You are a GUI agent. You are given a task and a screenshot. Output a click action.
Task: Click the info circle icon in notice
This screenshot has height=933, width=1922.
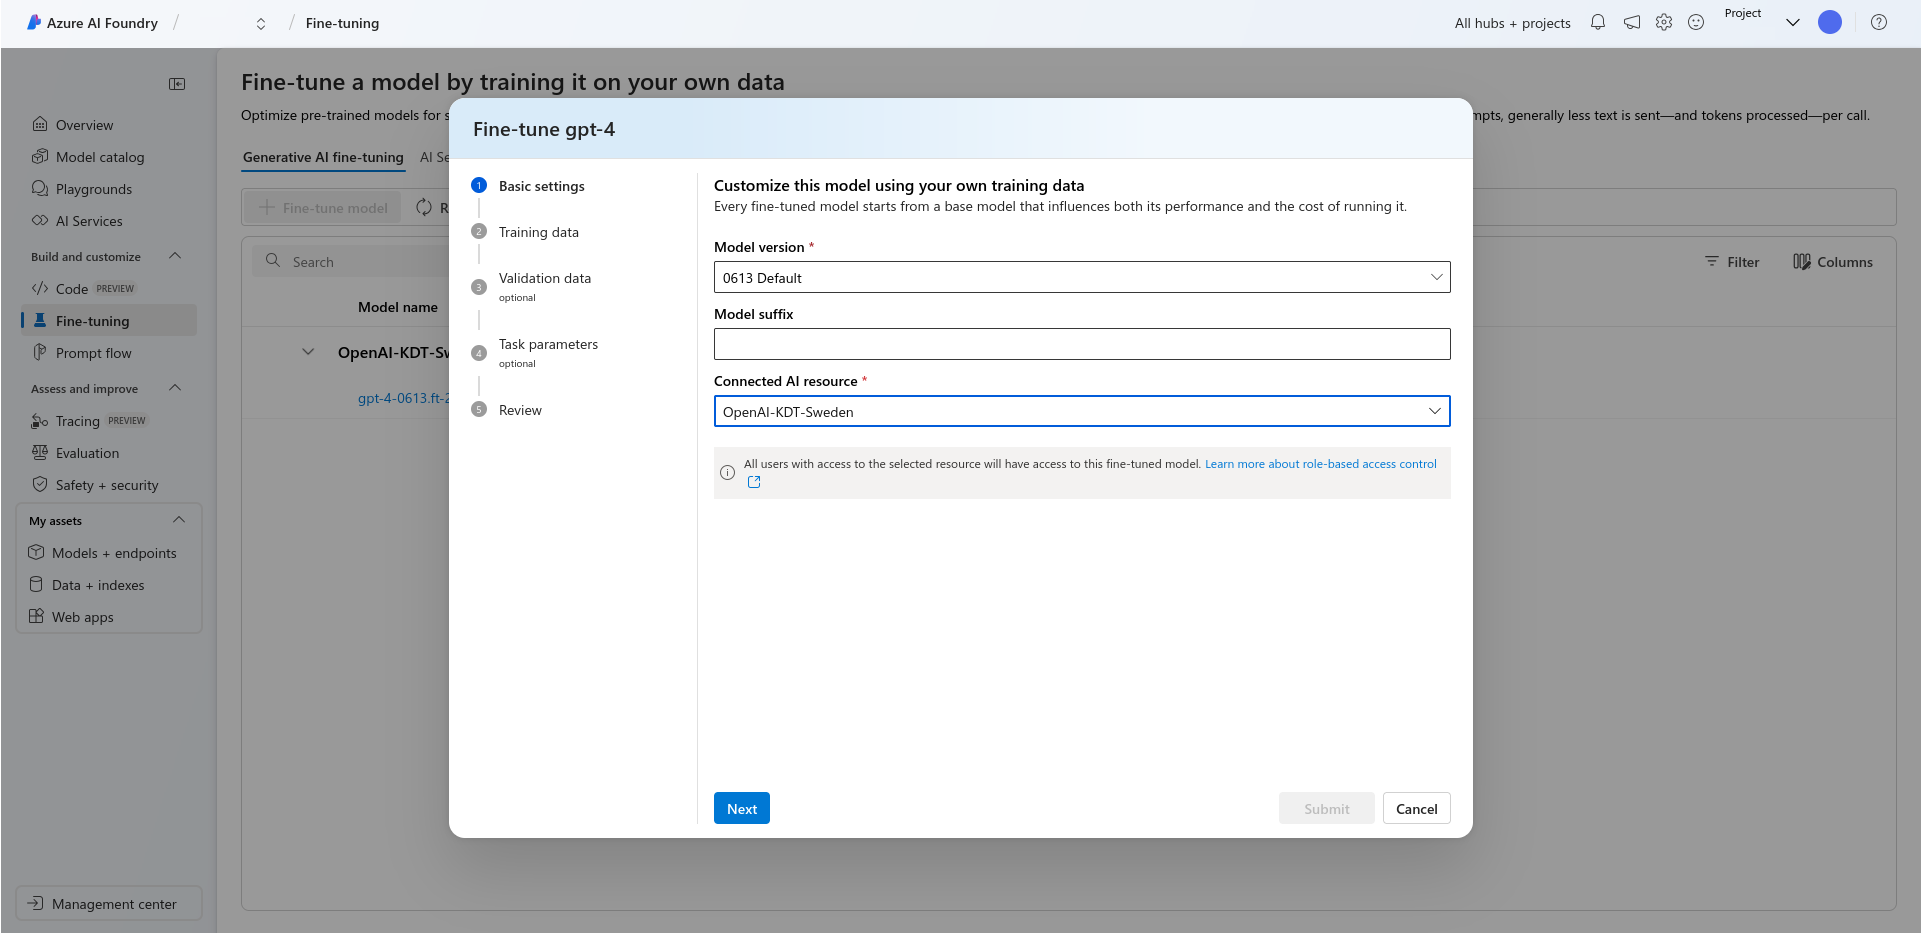(727, 473)
